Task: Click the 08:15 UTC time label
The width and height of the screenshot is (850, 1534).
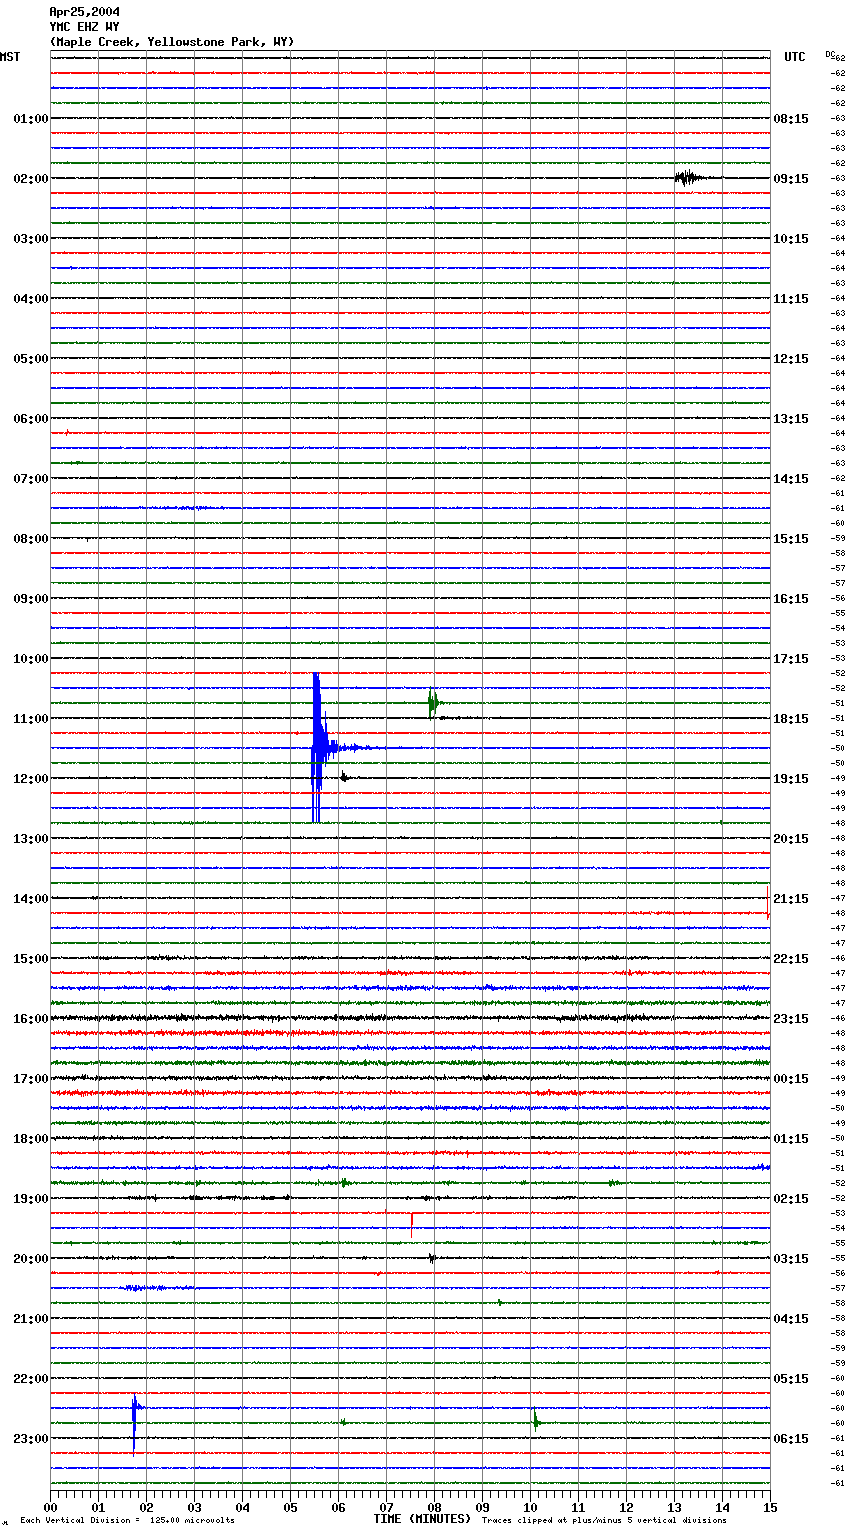Action: pyautogui.click(x=791, y=119)
